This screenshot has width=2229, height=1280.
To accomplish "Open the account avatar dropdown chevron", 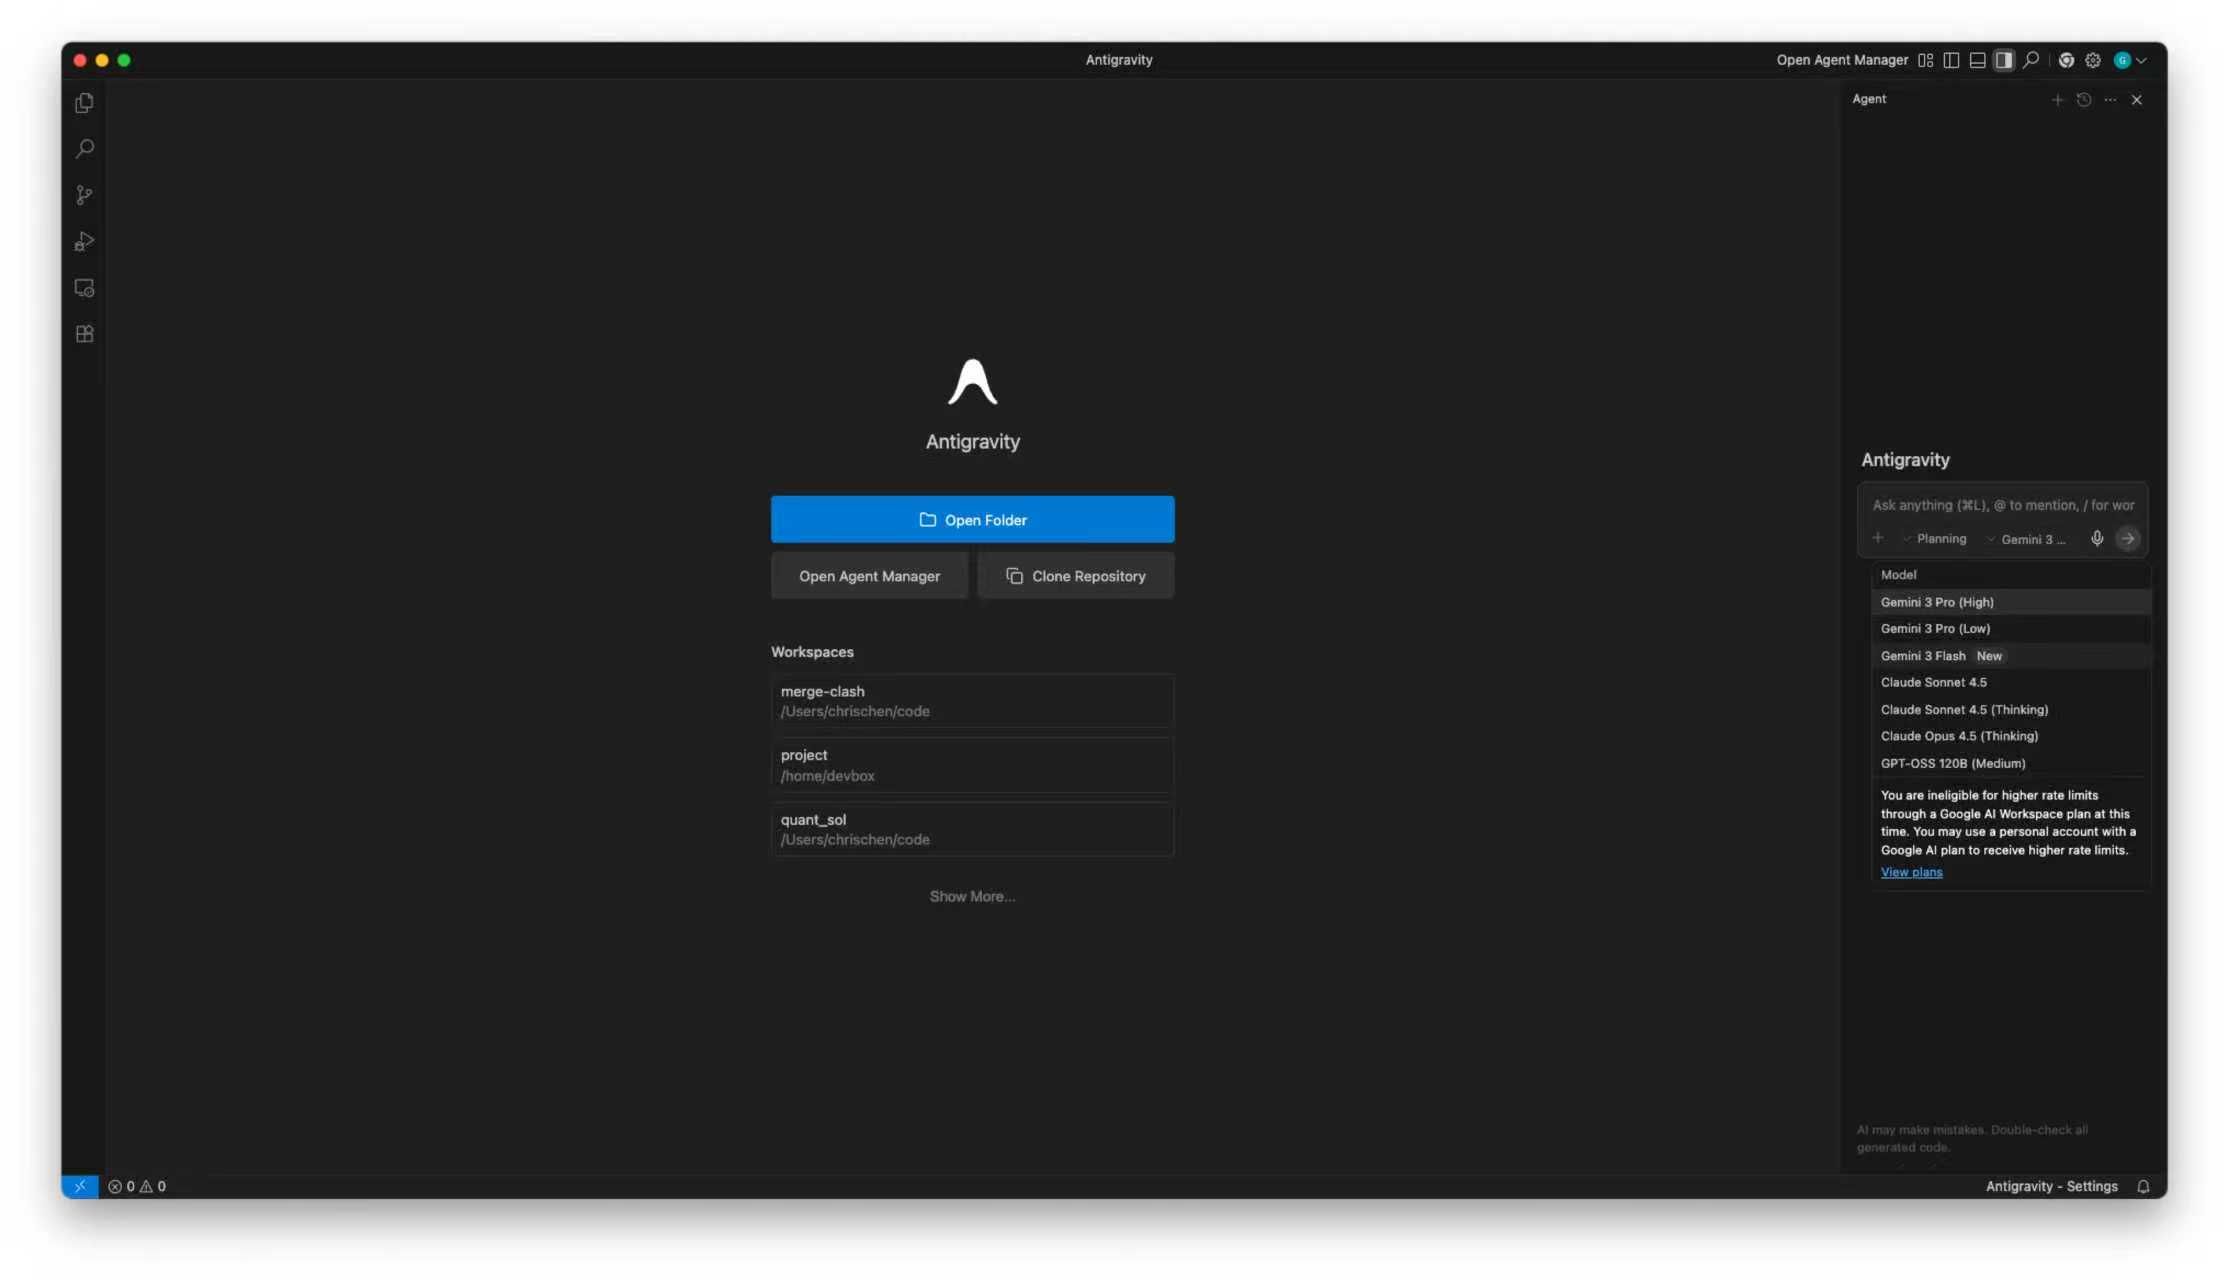I will 2141,60.
